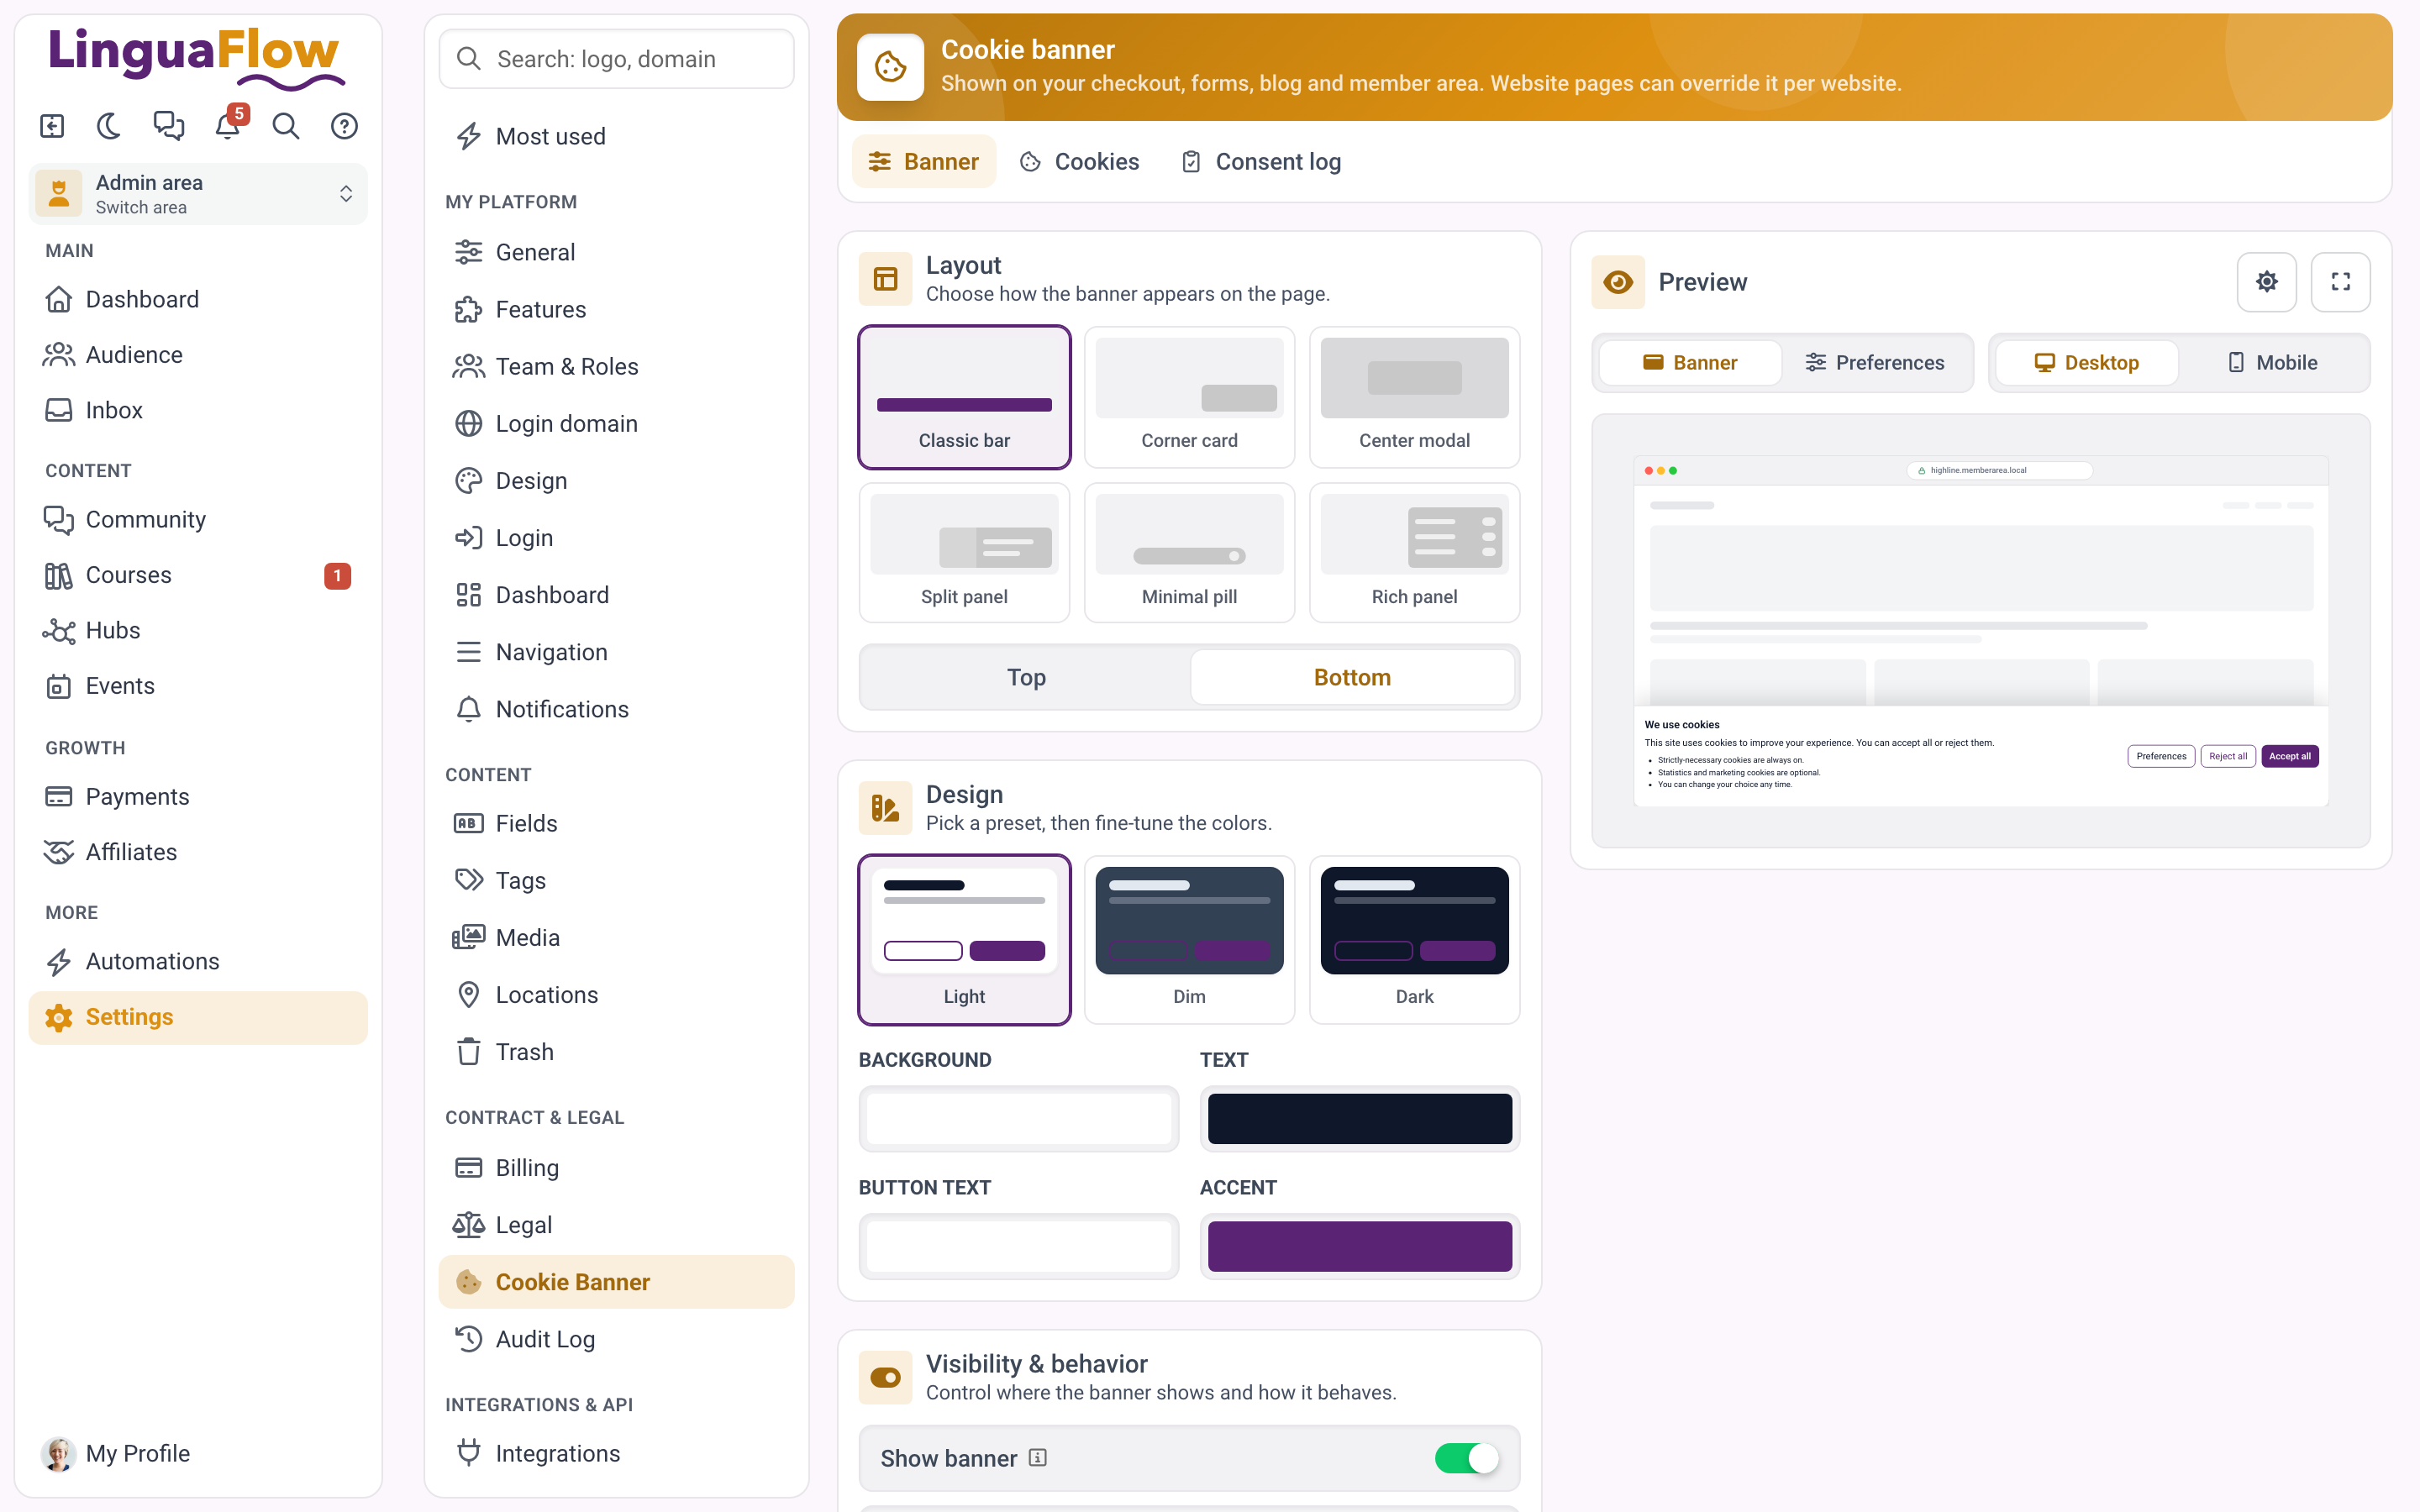Open Audit Log settings

616,1339
